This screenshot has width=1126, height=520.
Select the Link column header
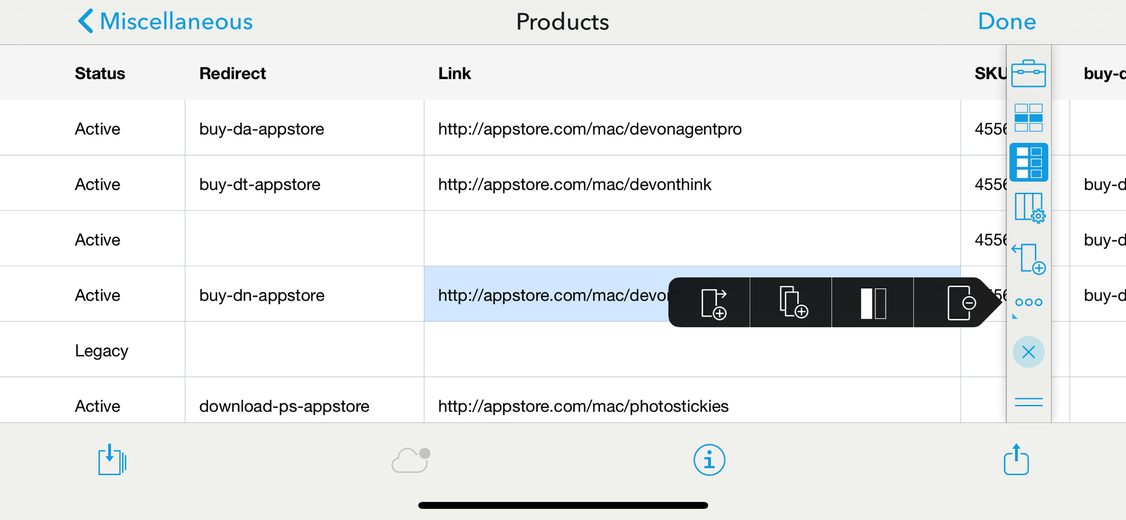(x=455, y=73)
